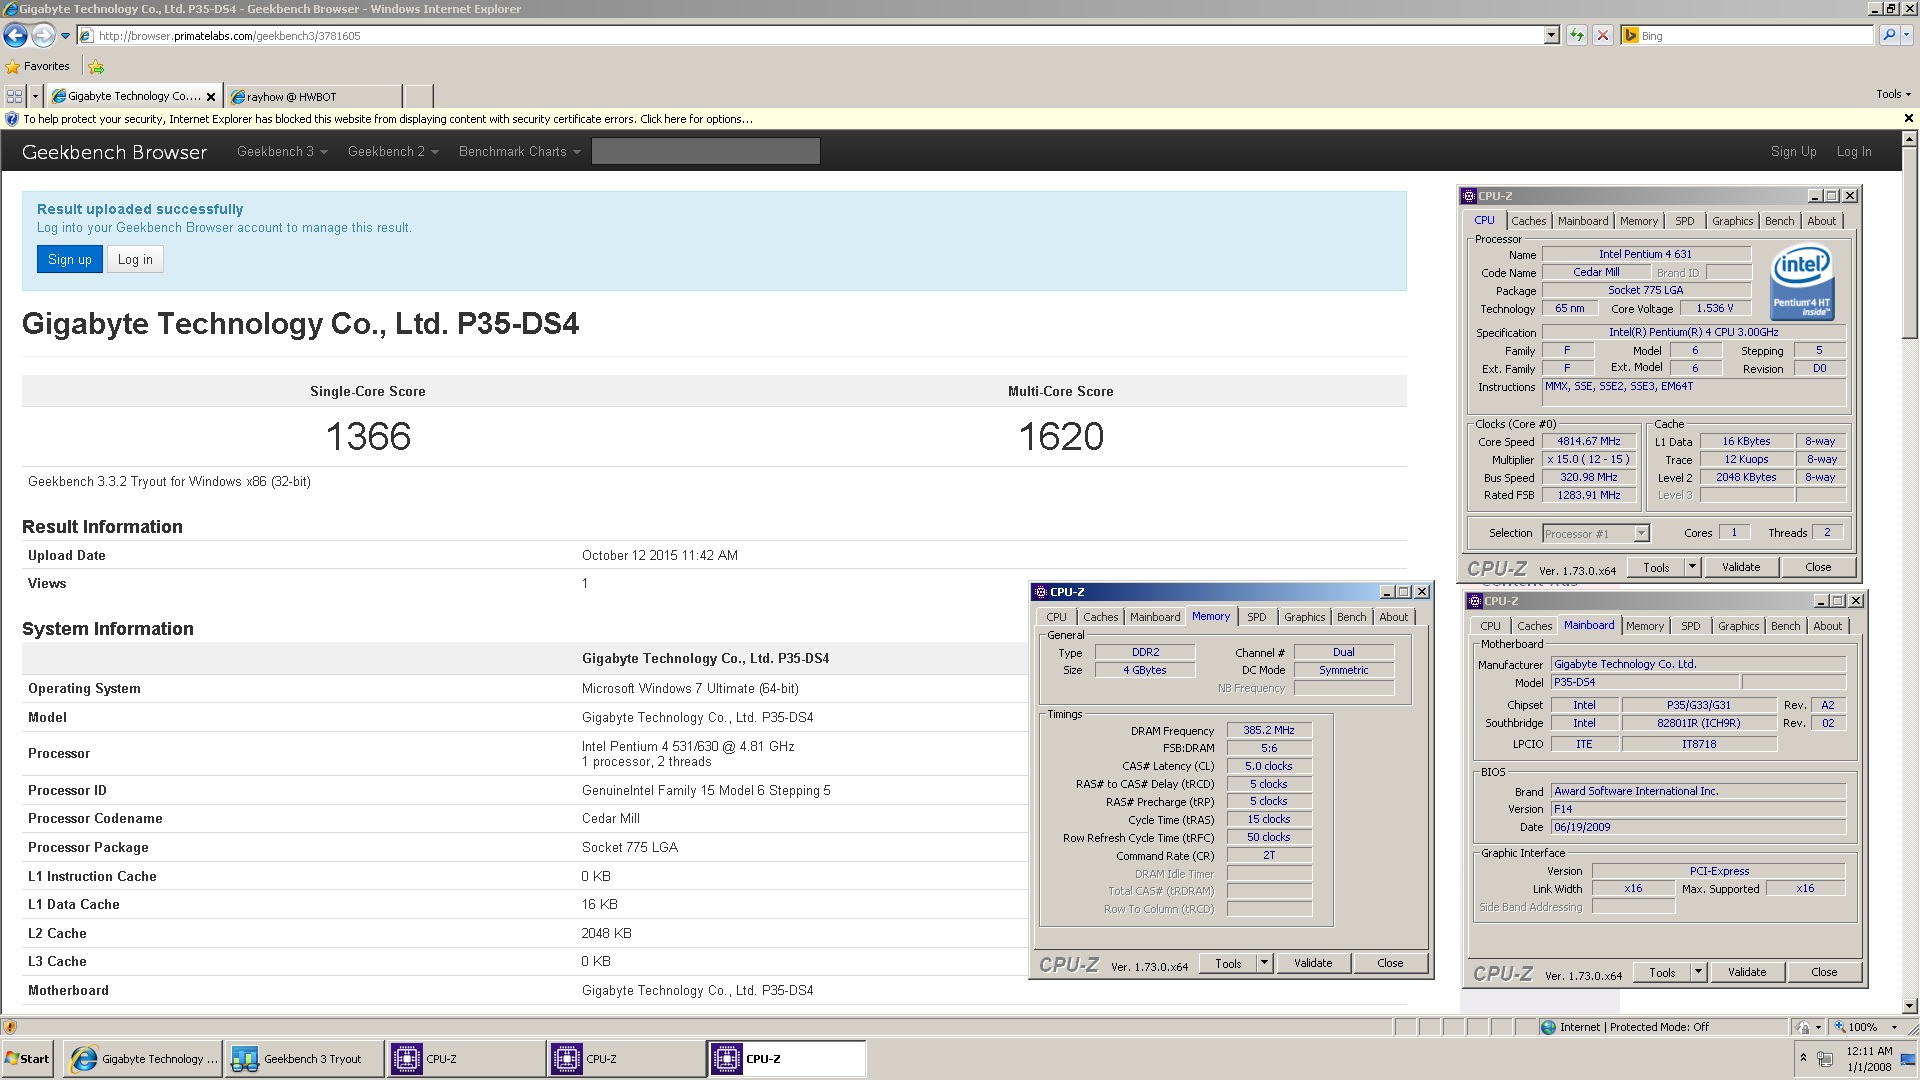Click the security shield icon in info bar

12,119
